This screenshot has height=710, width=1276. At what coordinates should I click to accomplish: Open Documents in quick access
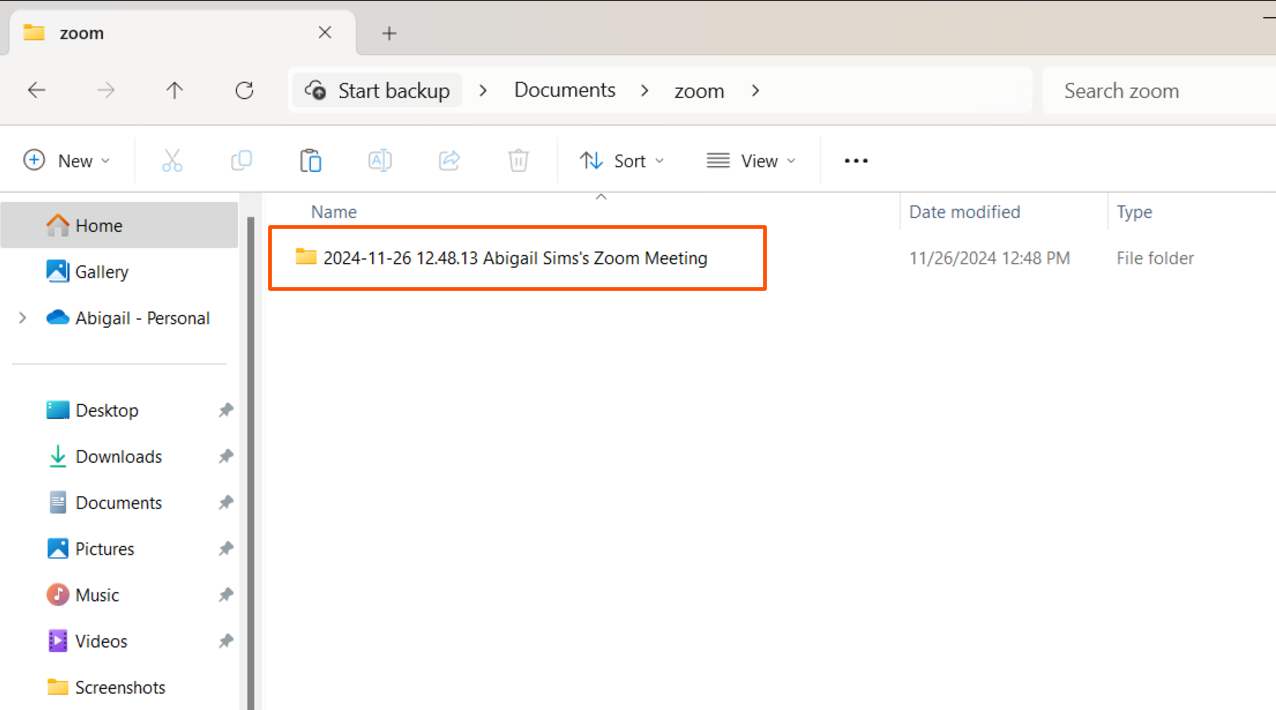(119, 502)
